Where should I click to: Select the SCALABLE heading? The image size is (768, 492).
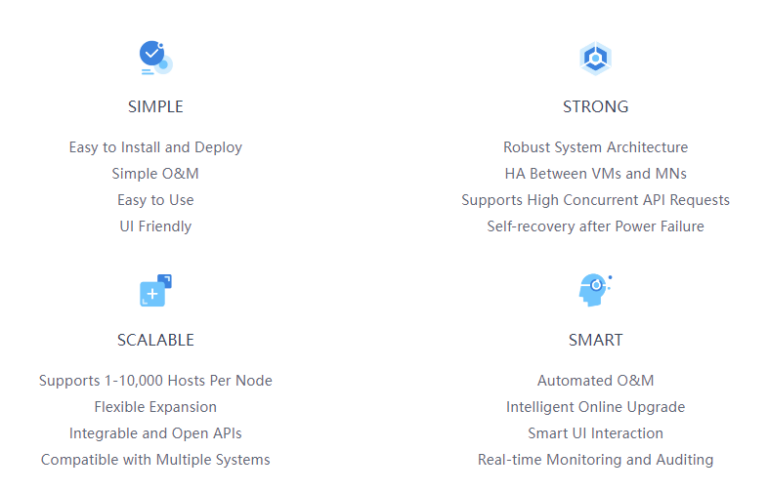tap(156, 340)
